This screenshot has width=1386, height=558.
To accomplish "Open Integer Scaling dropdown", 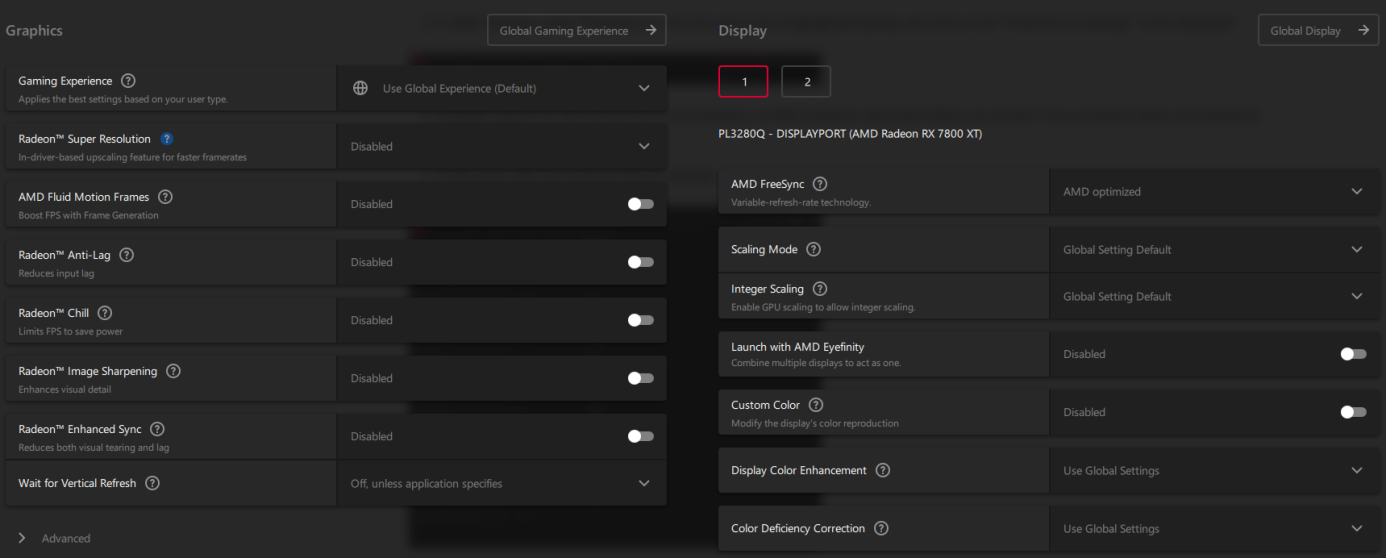I will pyautogui.click(x=1214, y=296).
